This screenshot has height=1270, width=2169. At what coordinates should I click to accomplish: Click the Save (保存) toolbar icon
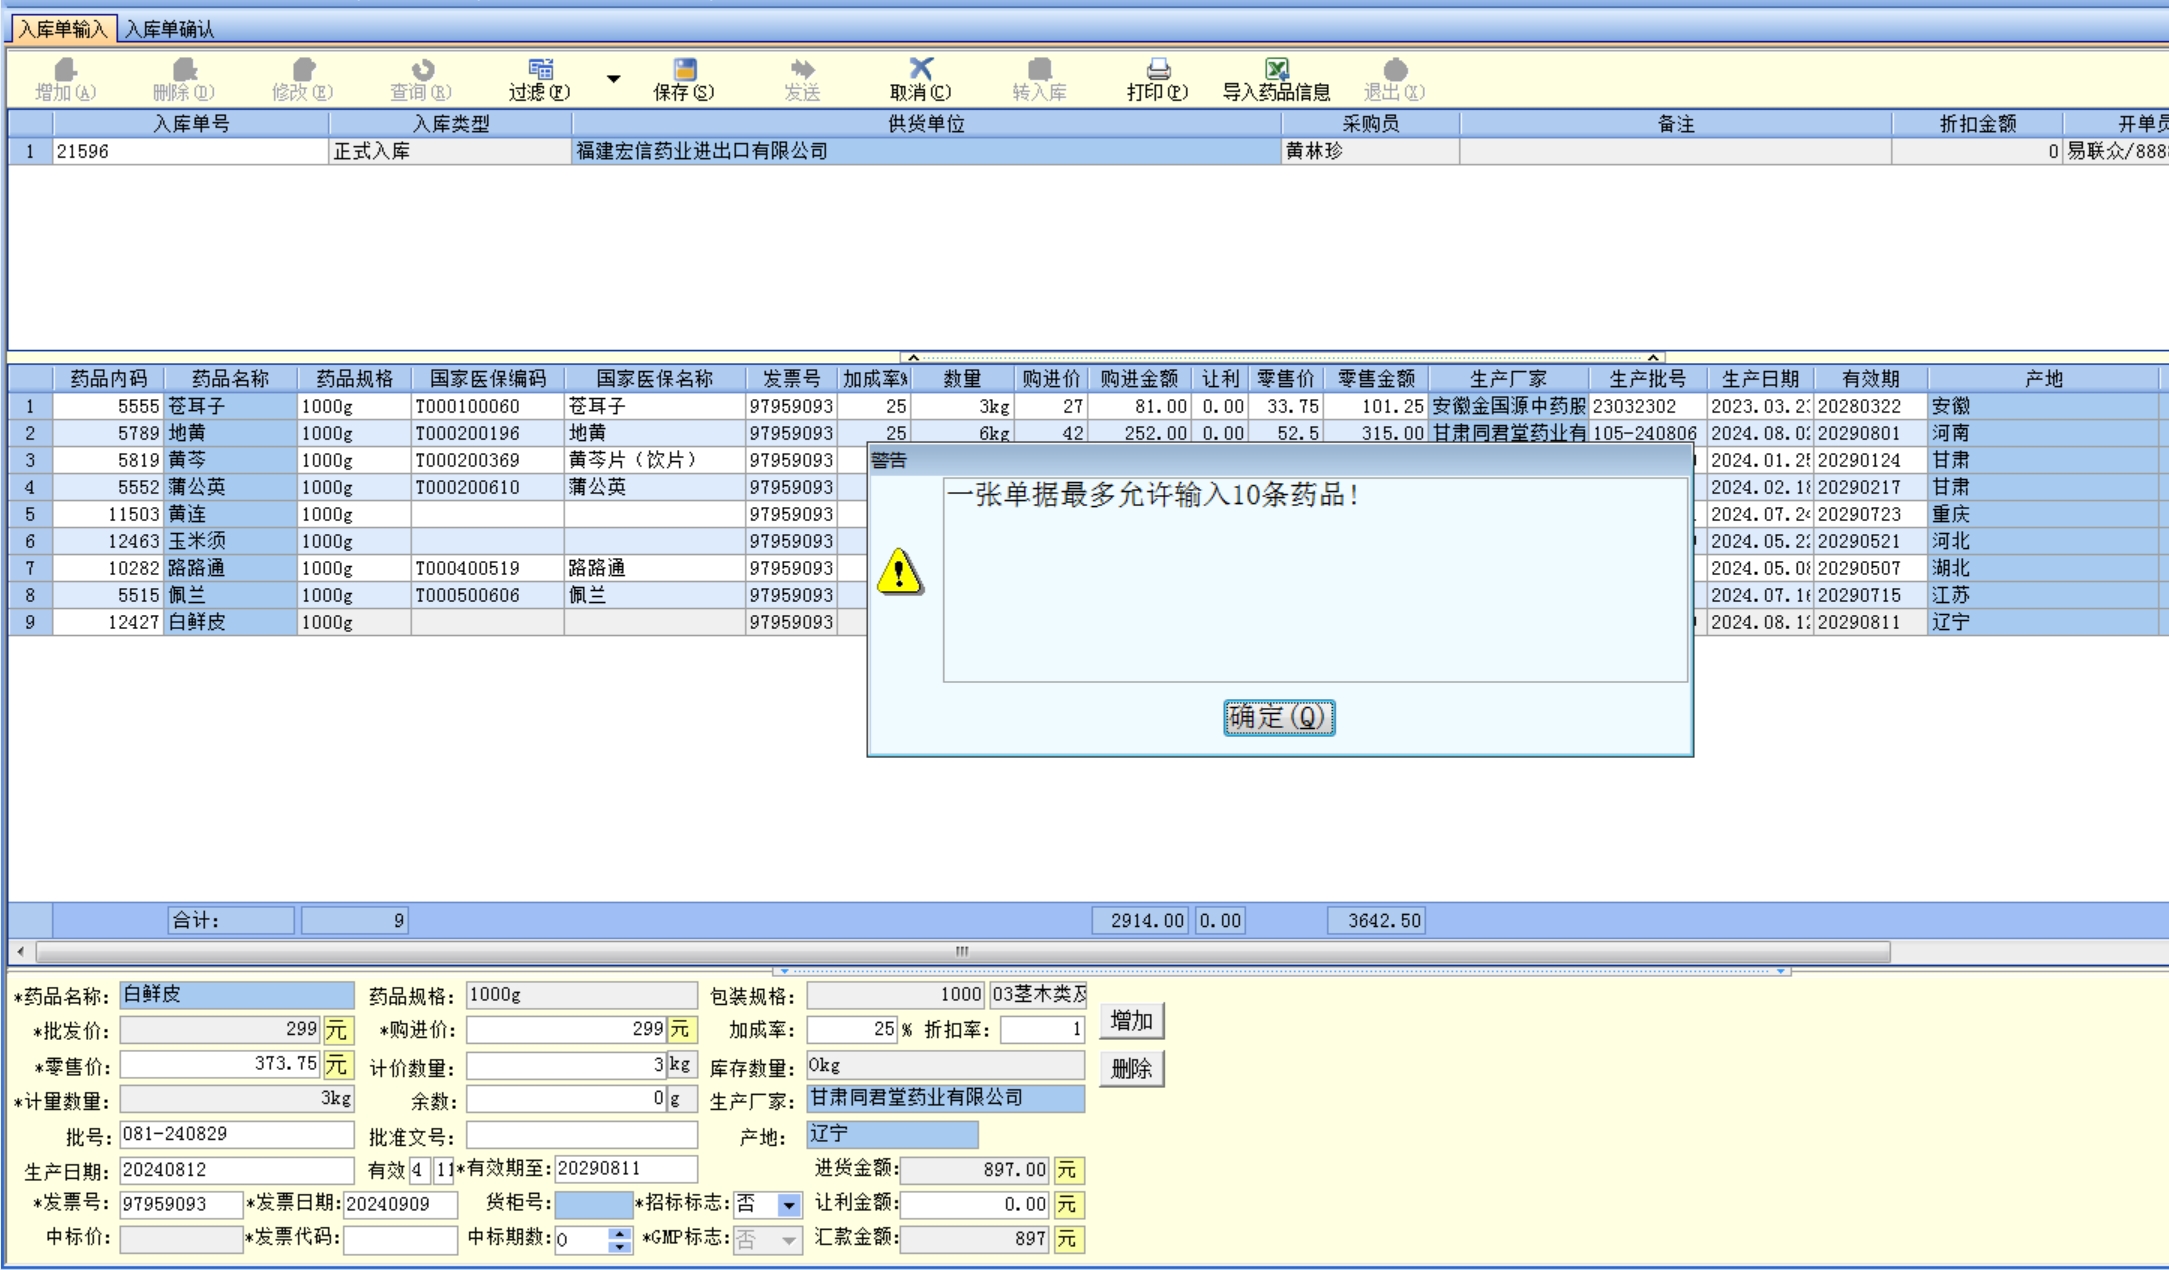684,70
